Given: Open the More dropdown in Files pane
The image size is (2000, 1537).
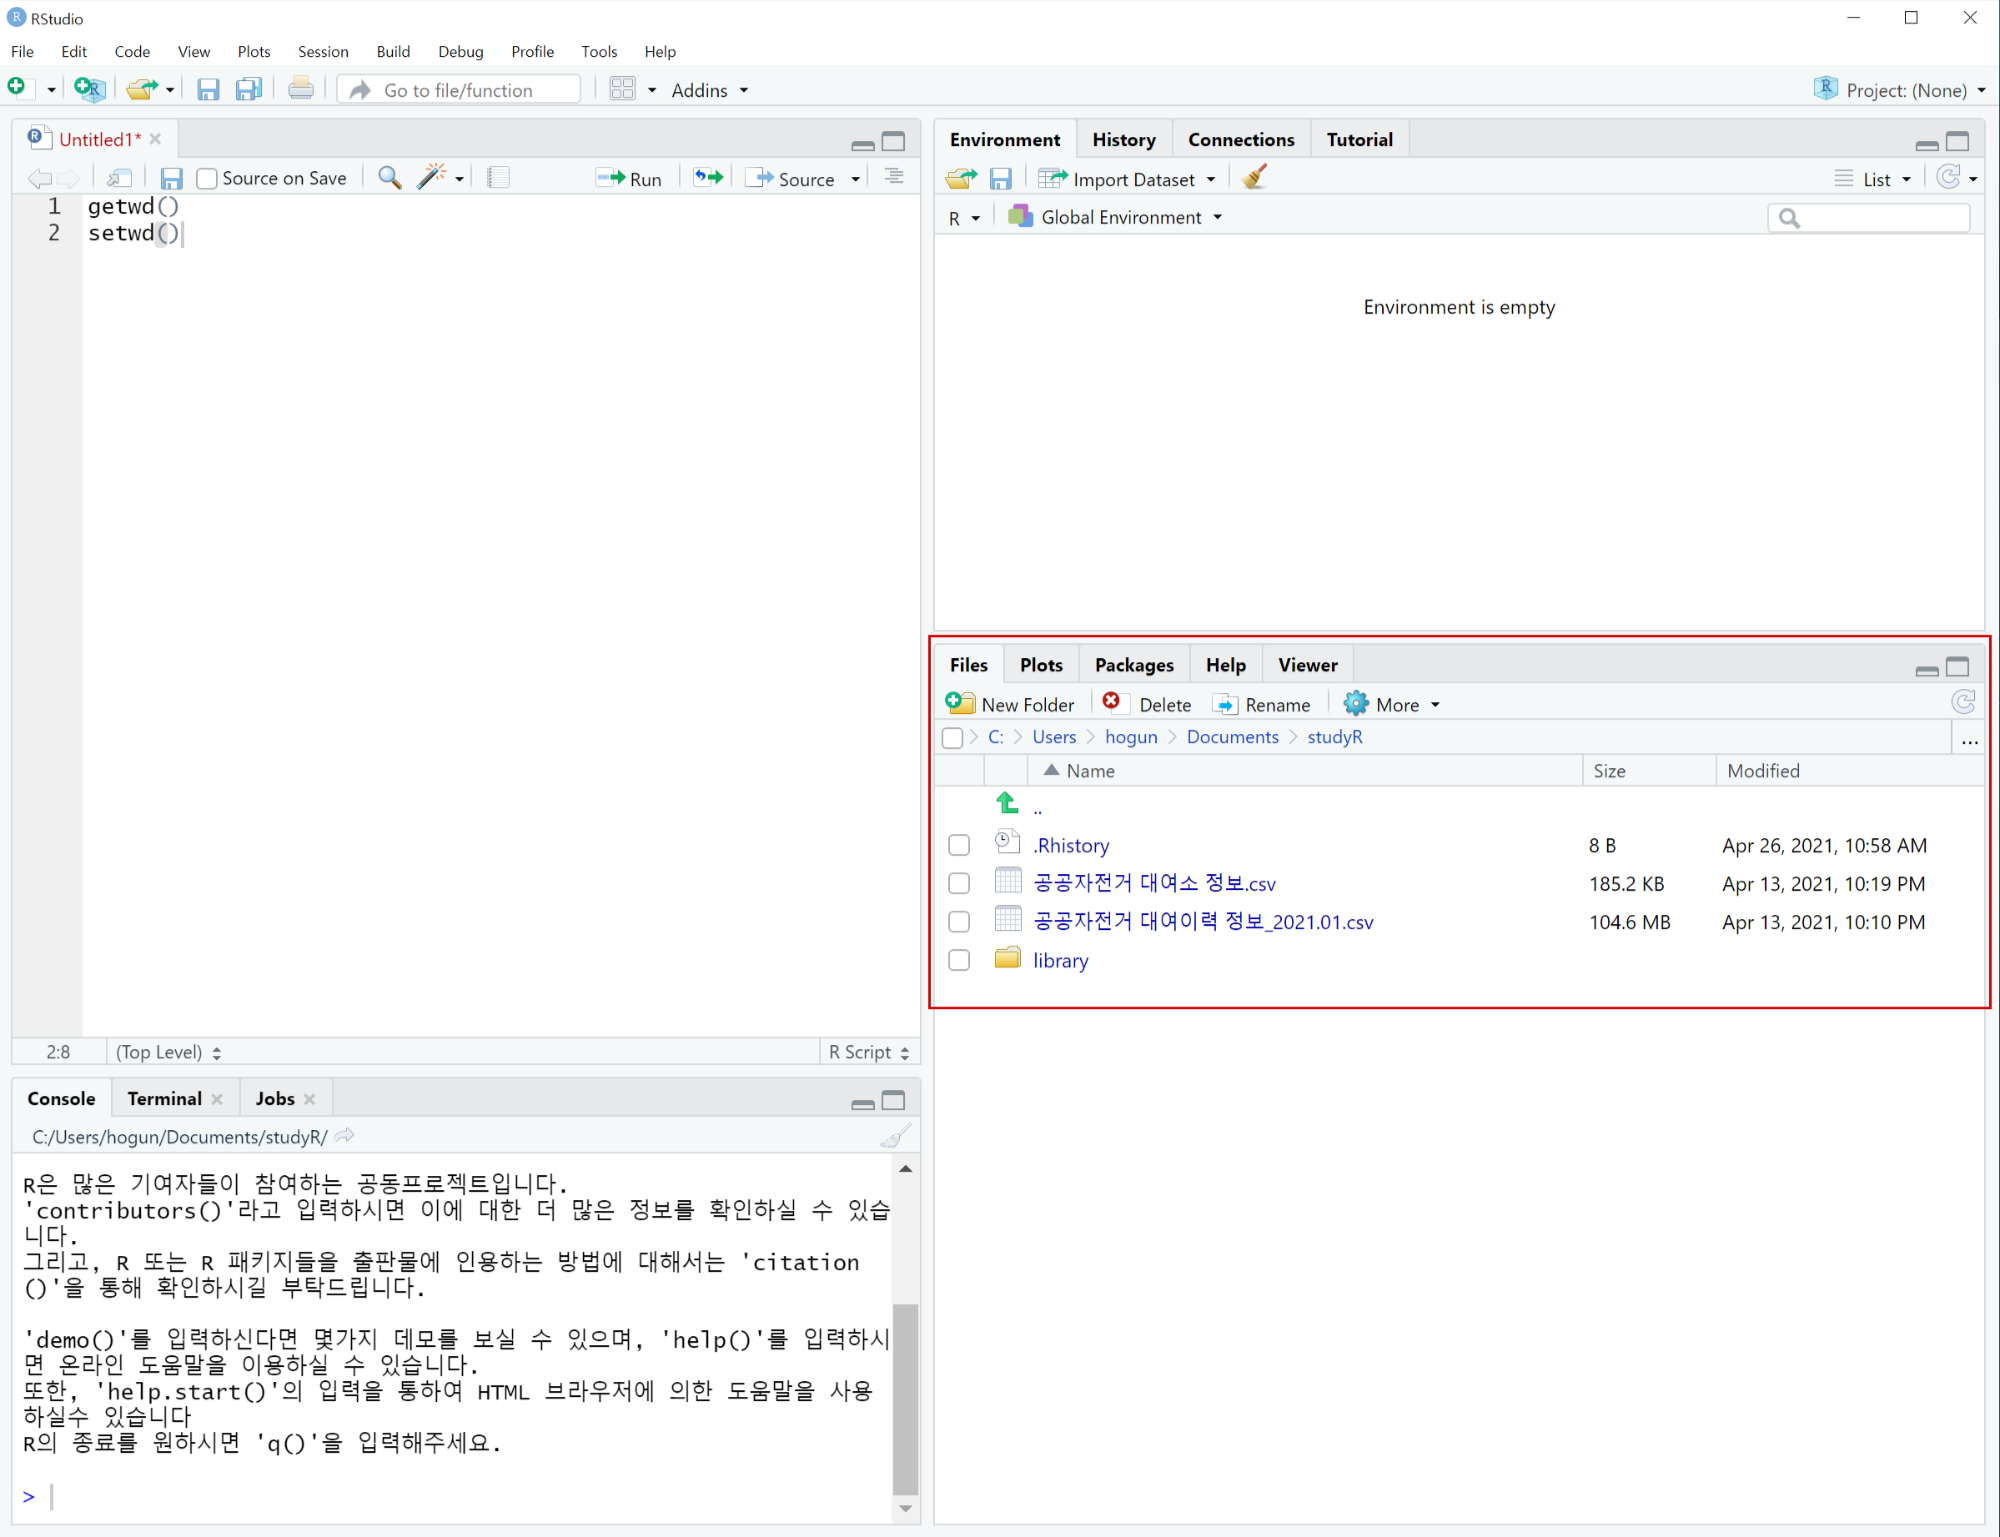Looking at the screenshot, I should click(x=1393, y=705).
